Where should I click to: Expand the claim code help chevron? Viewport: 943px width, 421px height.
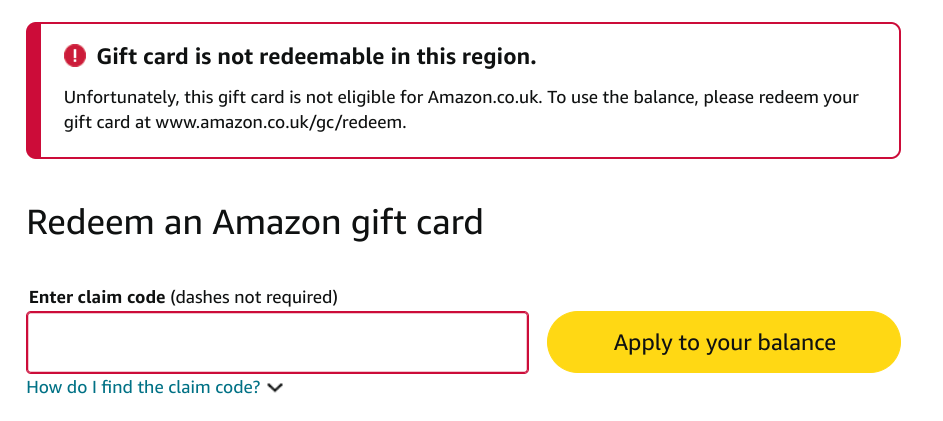tap(276, 388)
